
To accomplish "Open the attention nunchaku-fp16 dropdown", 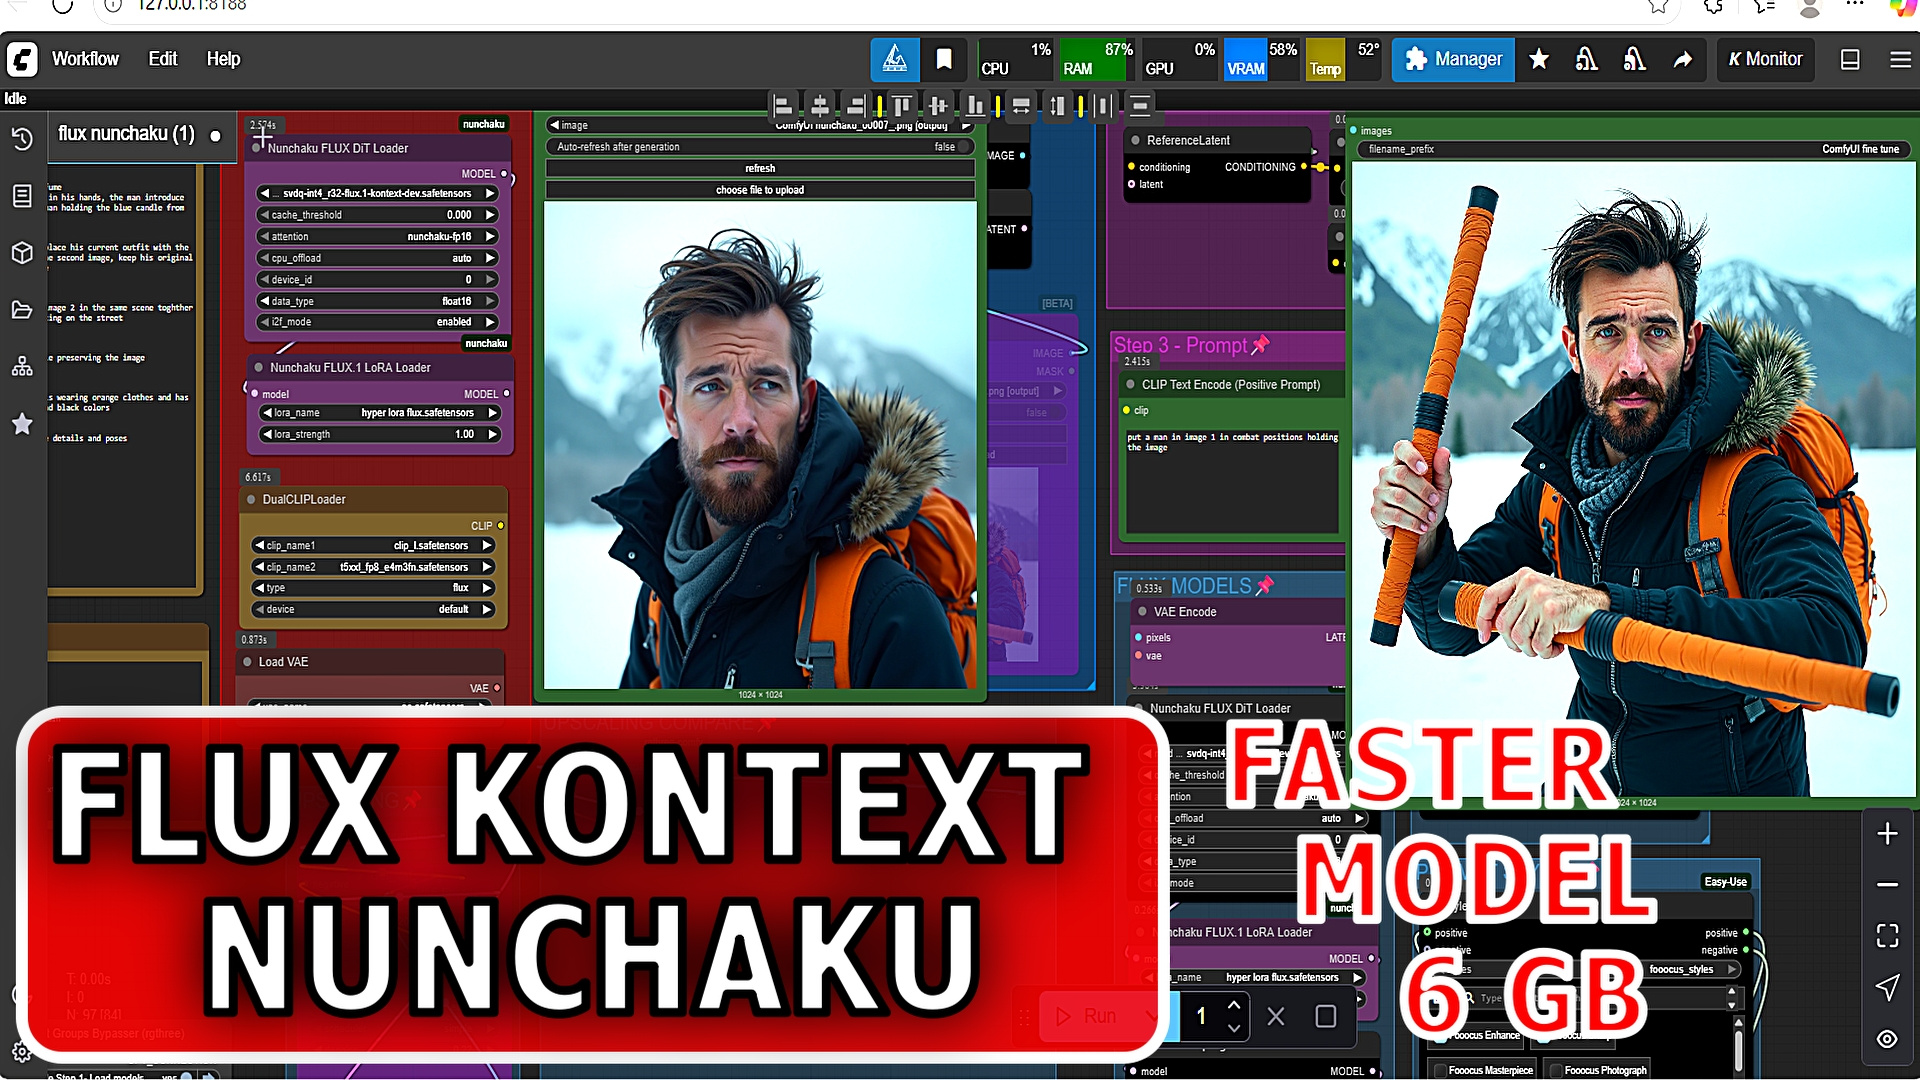I will pyautogui.click(x=377, y=237).
